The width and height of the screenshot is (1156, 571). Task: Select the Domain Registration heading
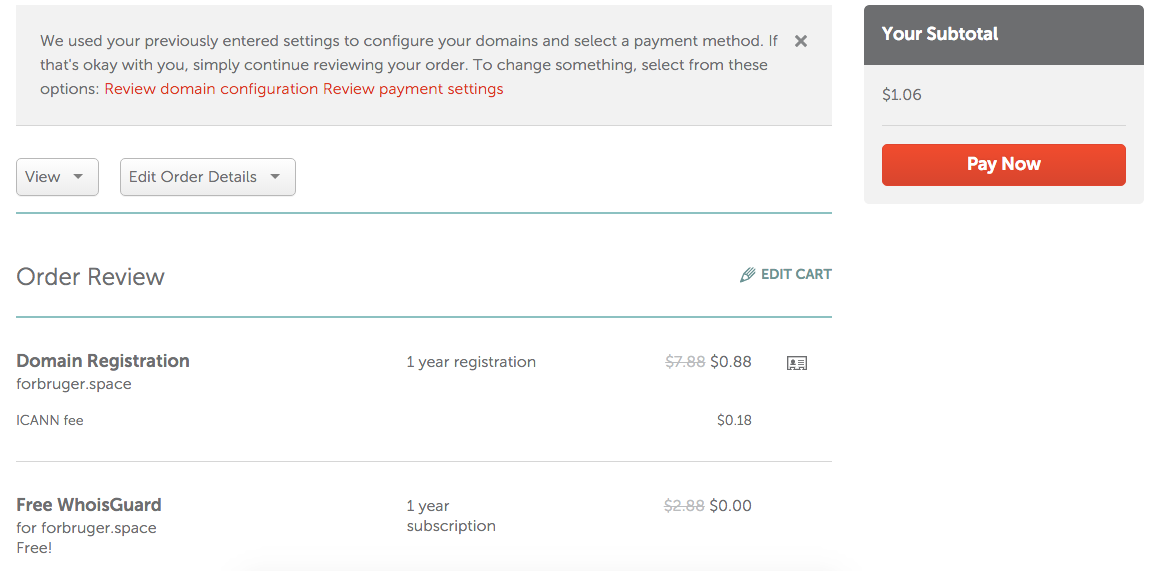pyautogui.click(x=102, y=361)
